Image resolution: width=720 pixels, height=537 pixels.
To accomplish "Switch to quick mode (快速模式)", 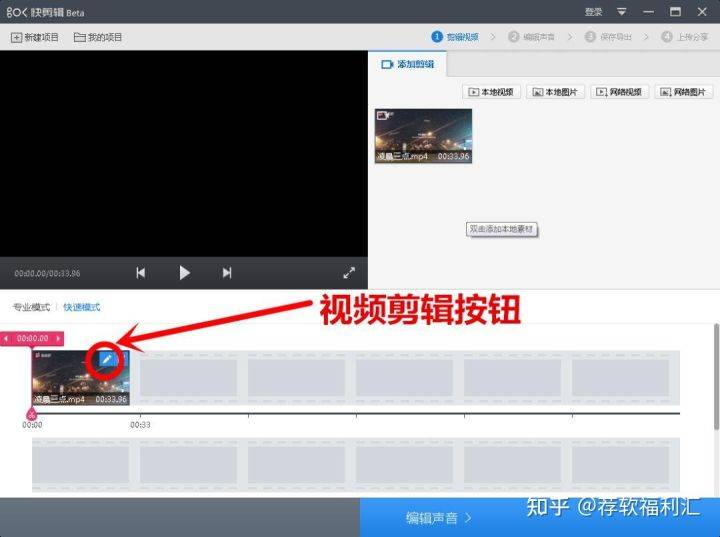I will click(x=82, y=307).
